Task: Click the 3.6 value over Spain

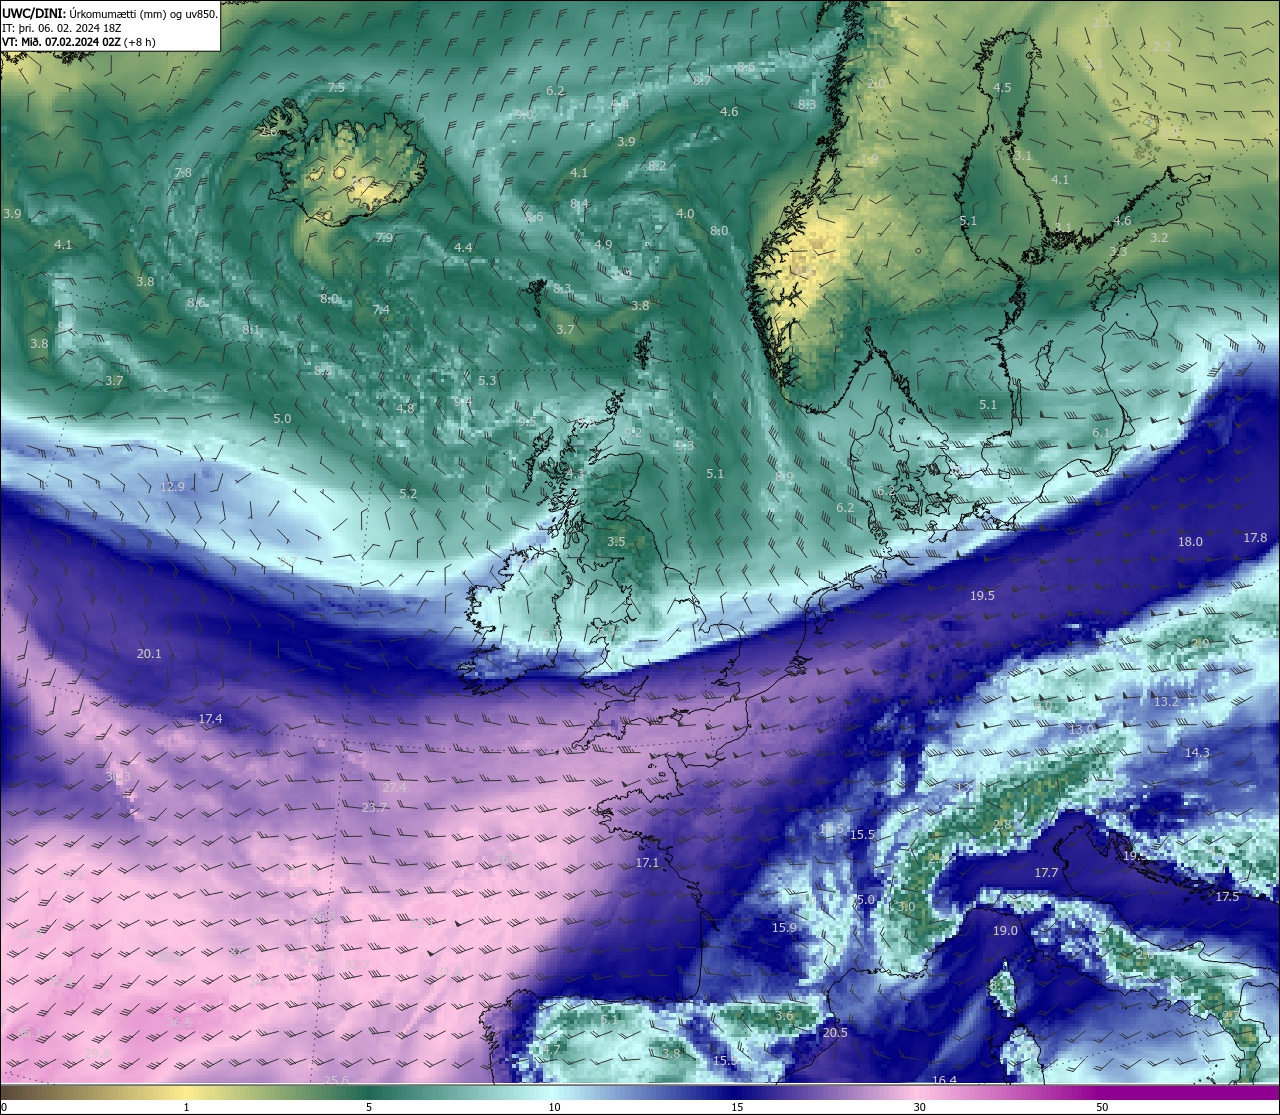Action: (784, 1016)
